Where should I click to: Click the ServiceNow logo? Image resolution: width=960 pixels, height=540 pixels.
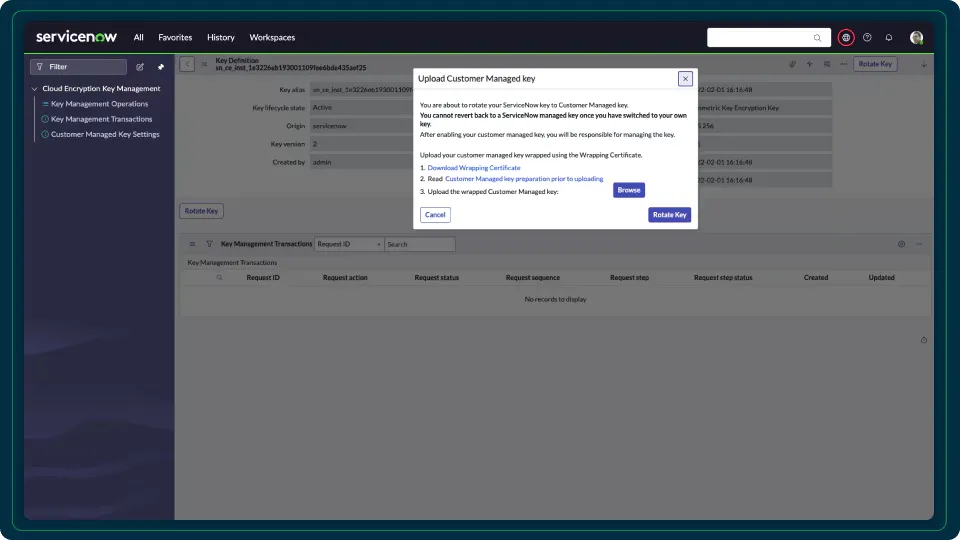point(77,37)
